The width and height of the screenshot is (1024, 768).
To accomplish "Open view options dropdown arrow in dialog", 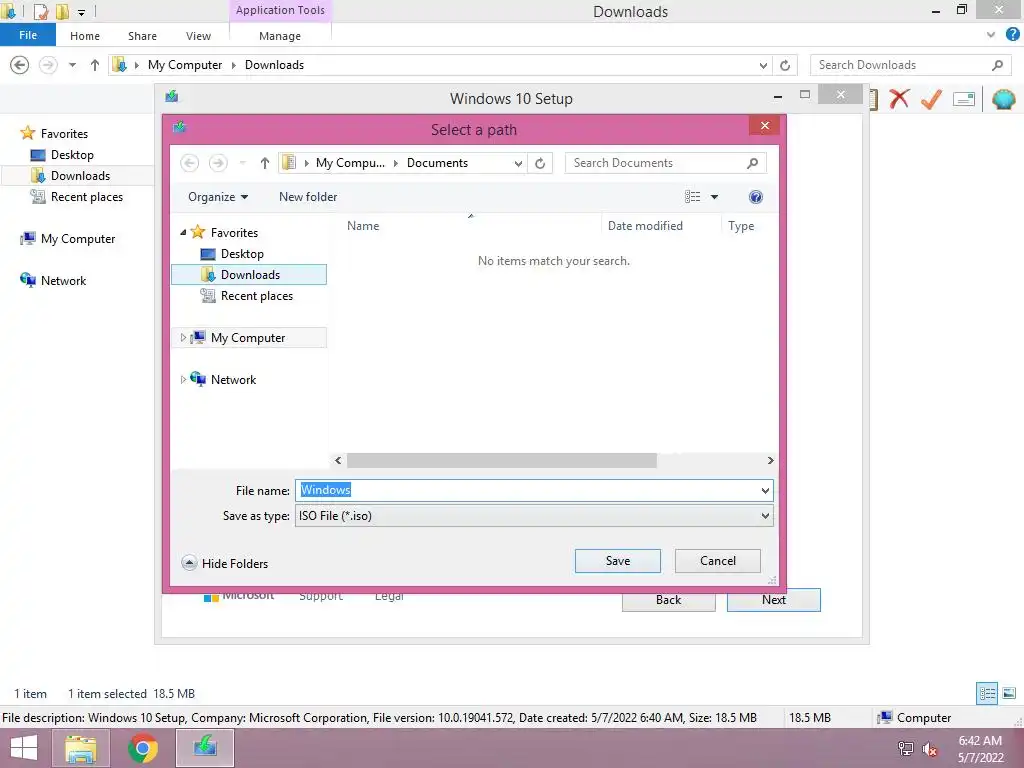I will pyautogui.click(x=714, y=197).
